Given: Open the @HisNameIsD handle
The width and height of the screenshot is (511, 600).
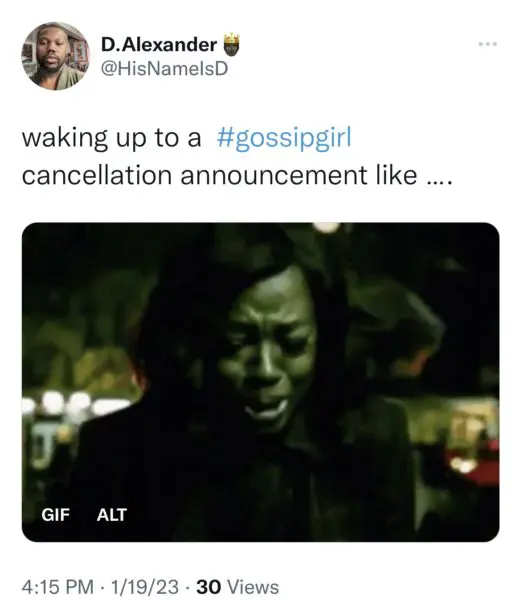Looking at the screenshot, I should [x=164, y=69].
